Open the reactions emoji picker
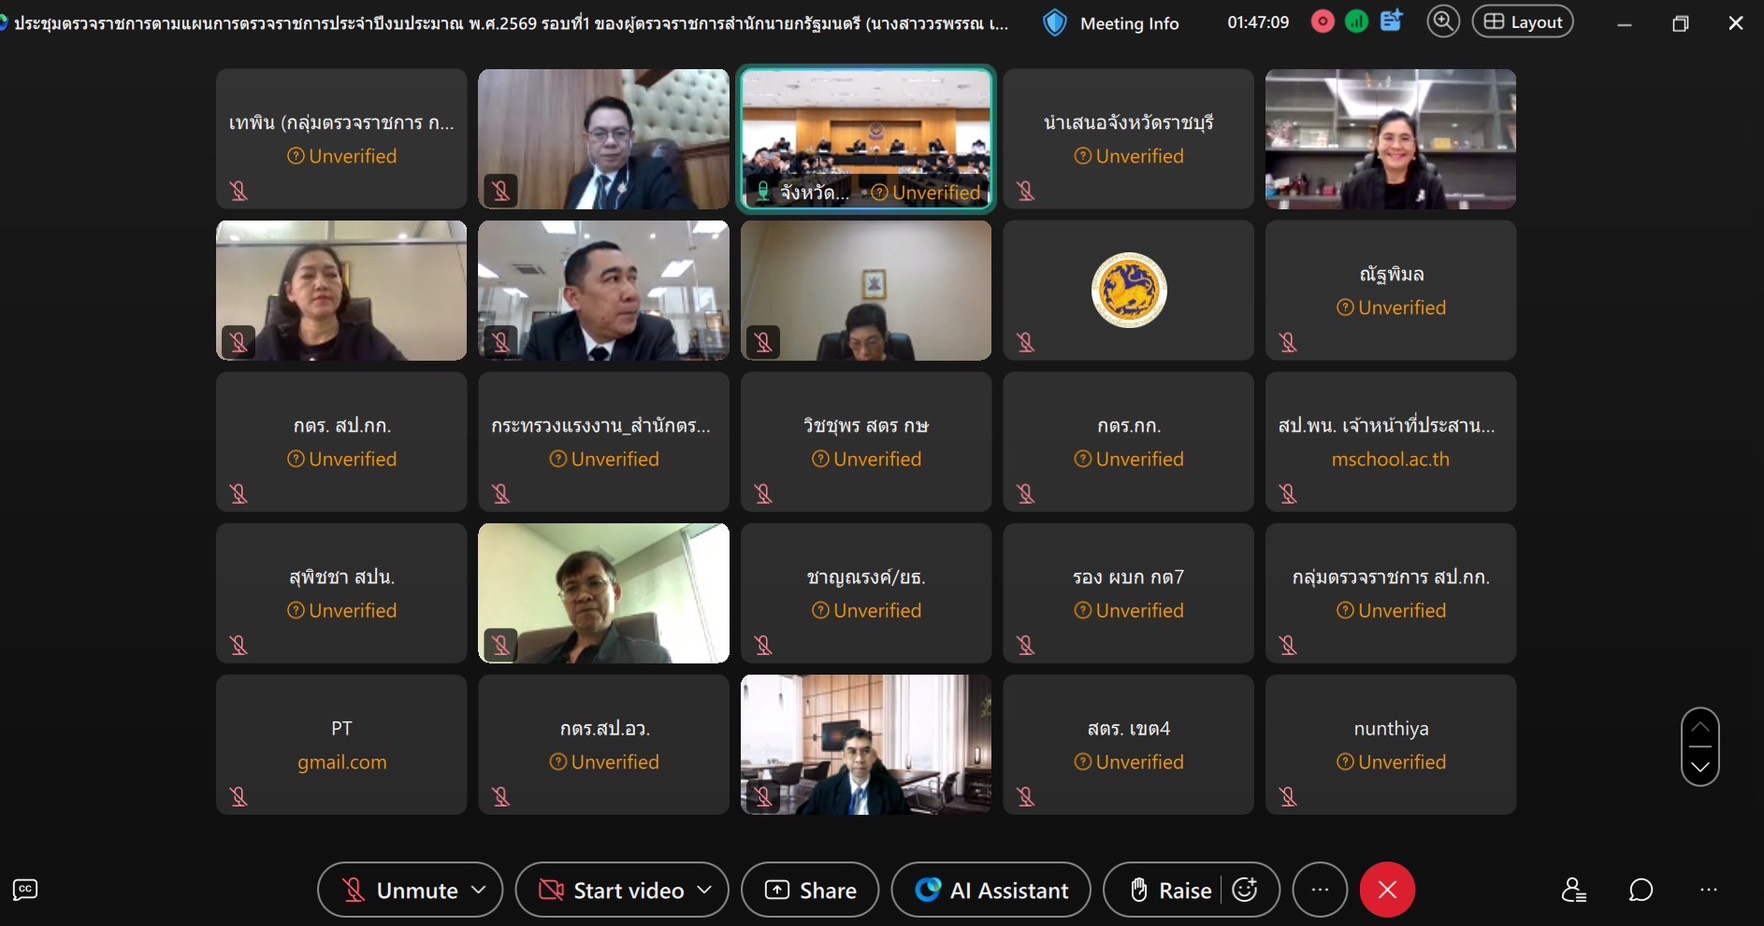Image resolution: width=1764 pixels, height=926 pixels. pos(1245,890)
